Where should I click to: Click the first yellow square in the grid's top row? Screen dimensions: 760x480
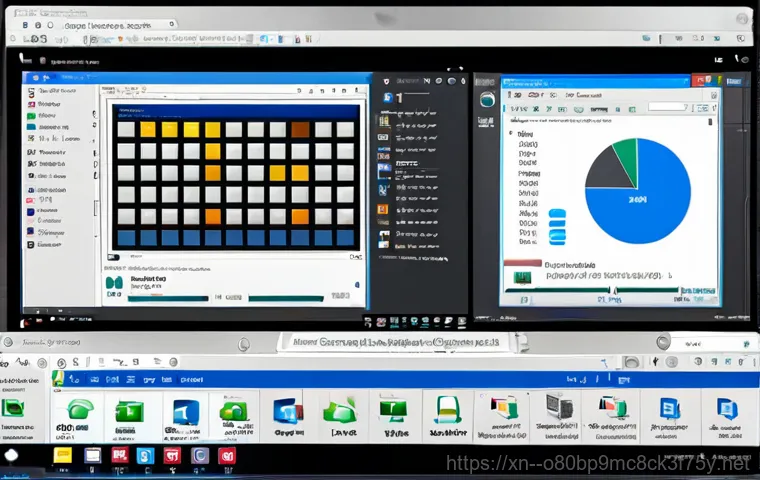(x=147, y=129)
